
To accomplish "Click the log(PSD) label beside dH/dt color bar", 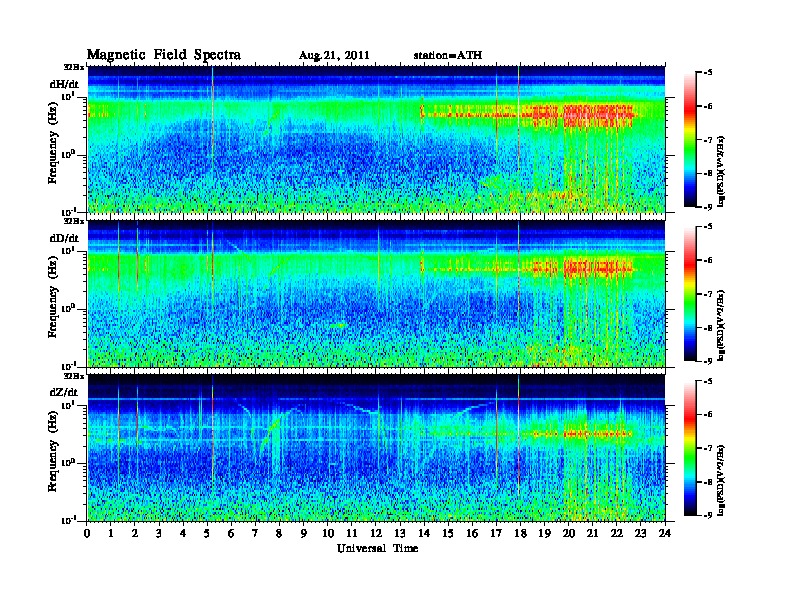I will (x=722, y=171).
